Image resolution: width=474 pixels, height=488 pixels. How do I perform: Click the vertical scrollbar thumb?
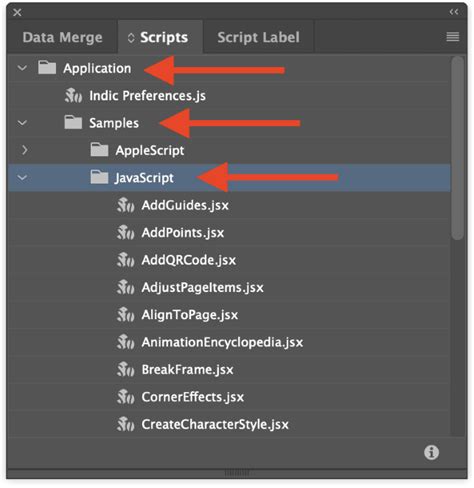[458, 148]
